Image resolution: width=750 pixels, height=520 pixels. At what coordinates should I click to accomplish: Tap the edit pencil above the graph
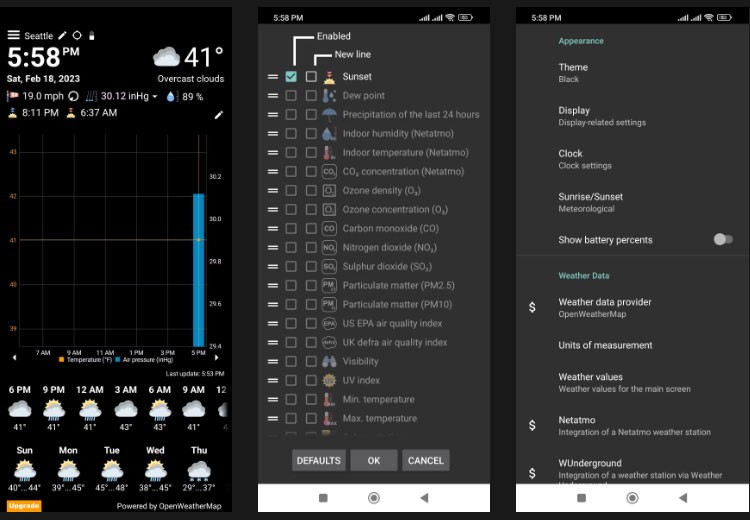tap(219, 115)
